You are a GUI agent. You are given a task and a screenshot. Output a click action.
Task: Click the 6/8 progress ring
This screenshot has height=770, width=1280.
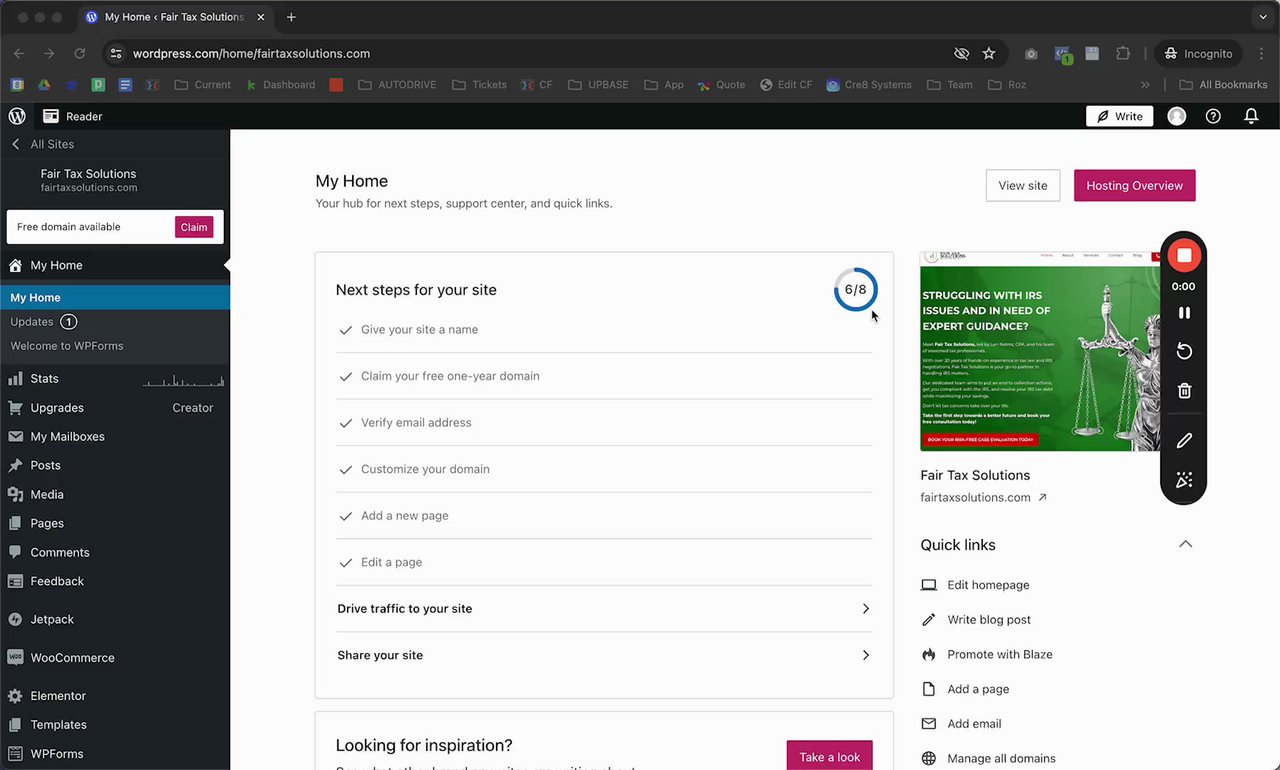point(855,290)
